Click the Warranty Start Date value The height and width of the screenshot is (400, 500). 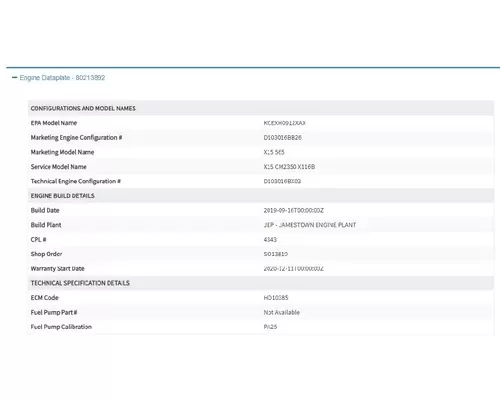293,268
